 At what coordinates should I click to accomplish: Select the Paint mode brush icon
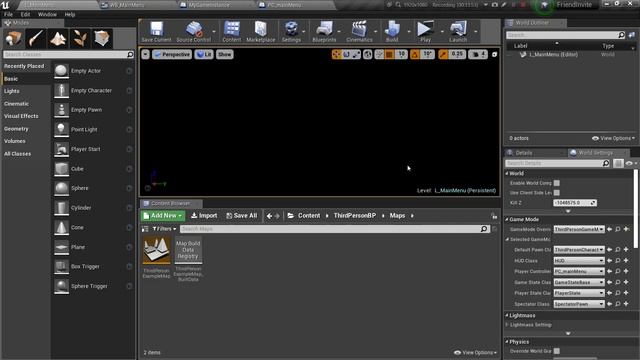coord(36,38)
